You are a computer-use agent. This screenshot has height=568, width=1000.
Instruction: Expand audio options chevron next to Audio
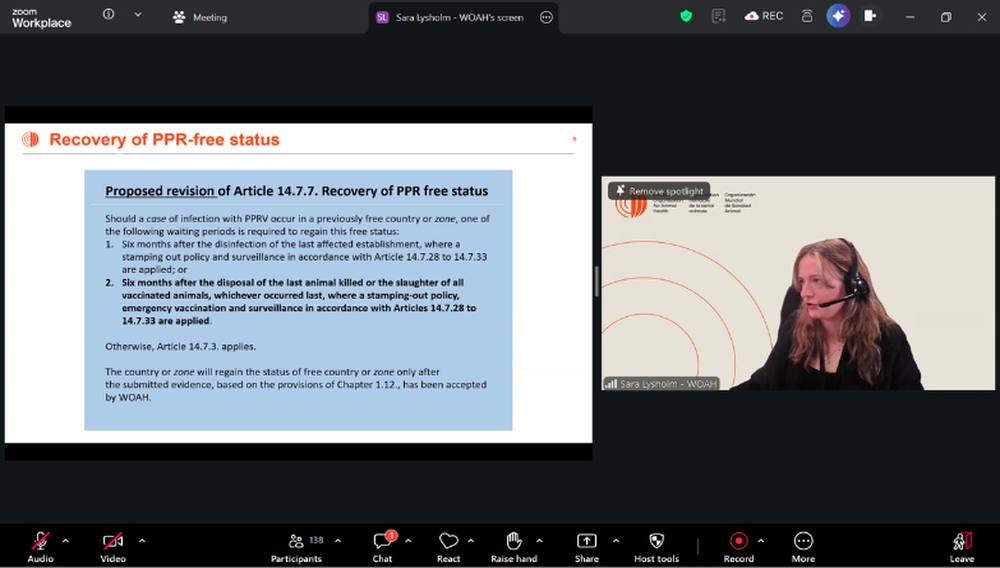pyautogui.click(x=66, y=541)
